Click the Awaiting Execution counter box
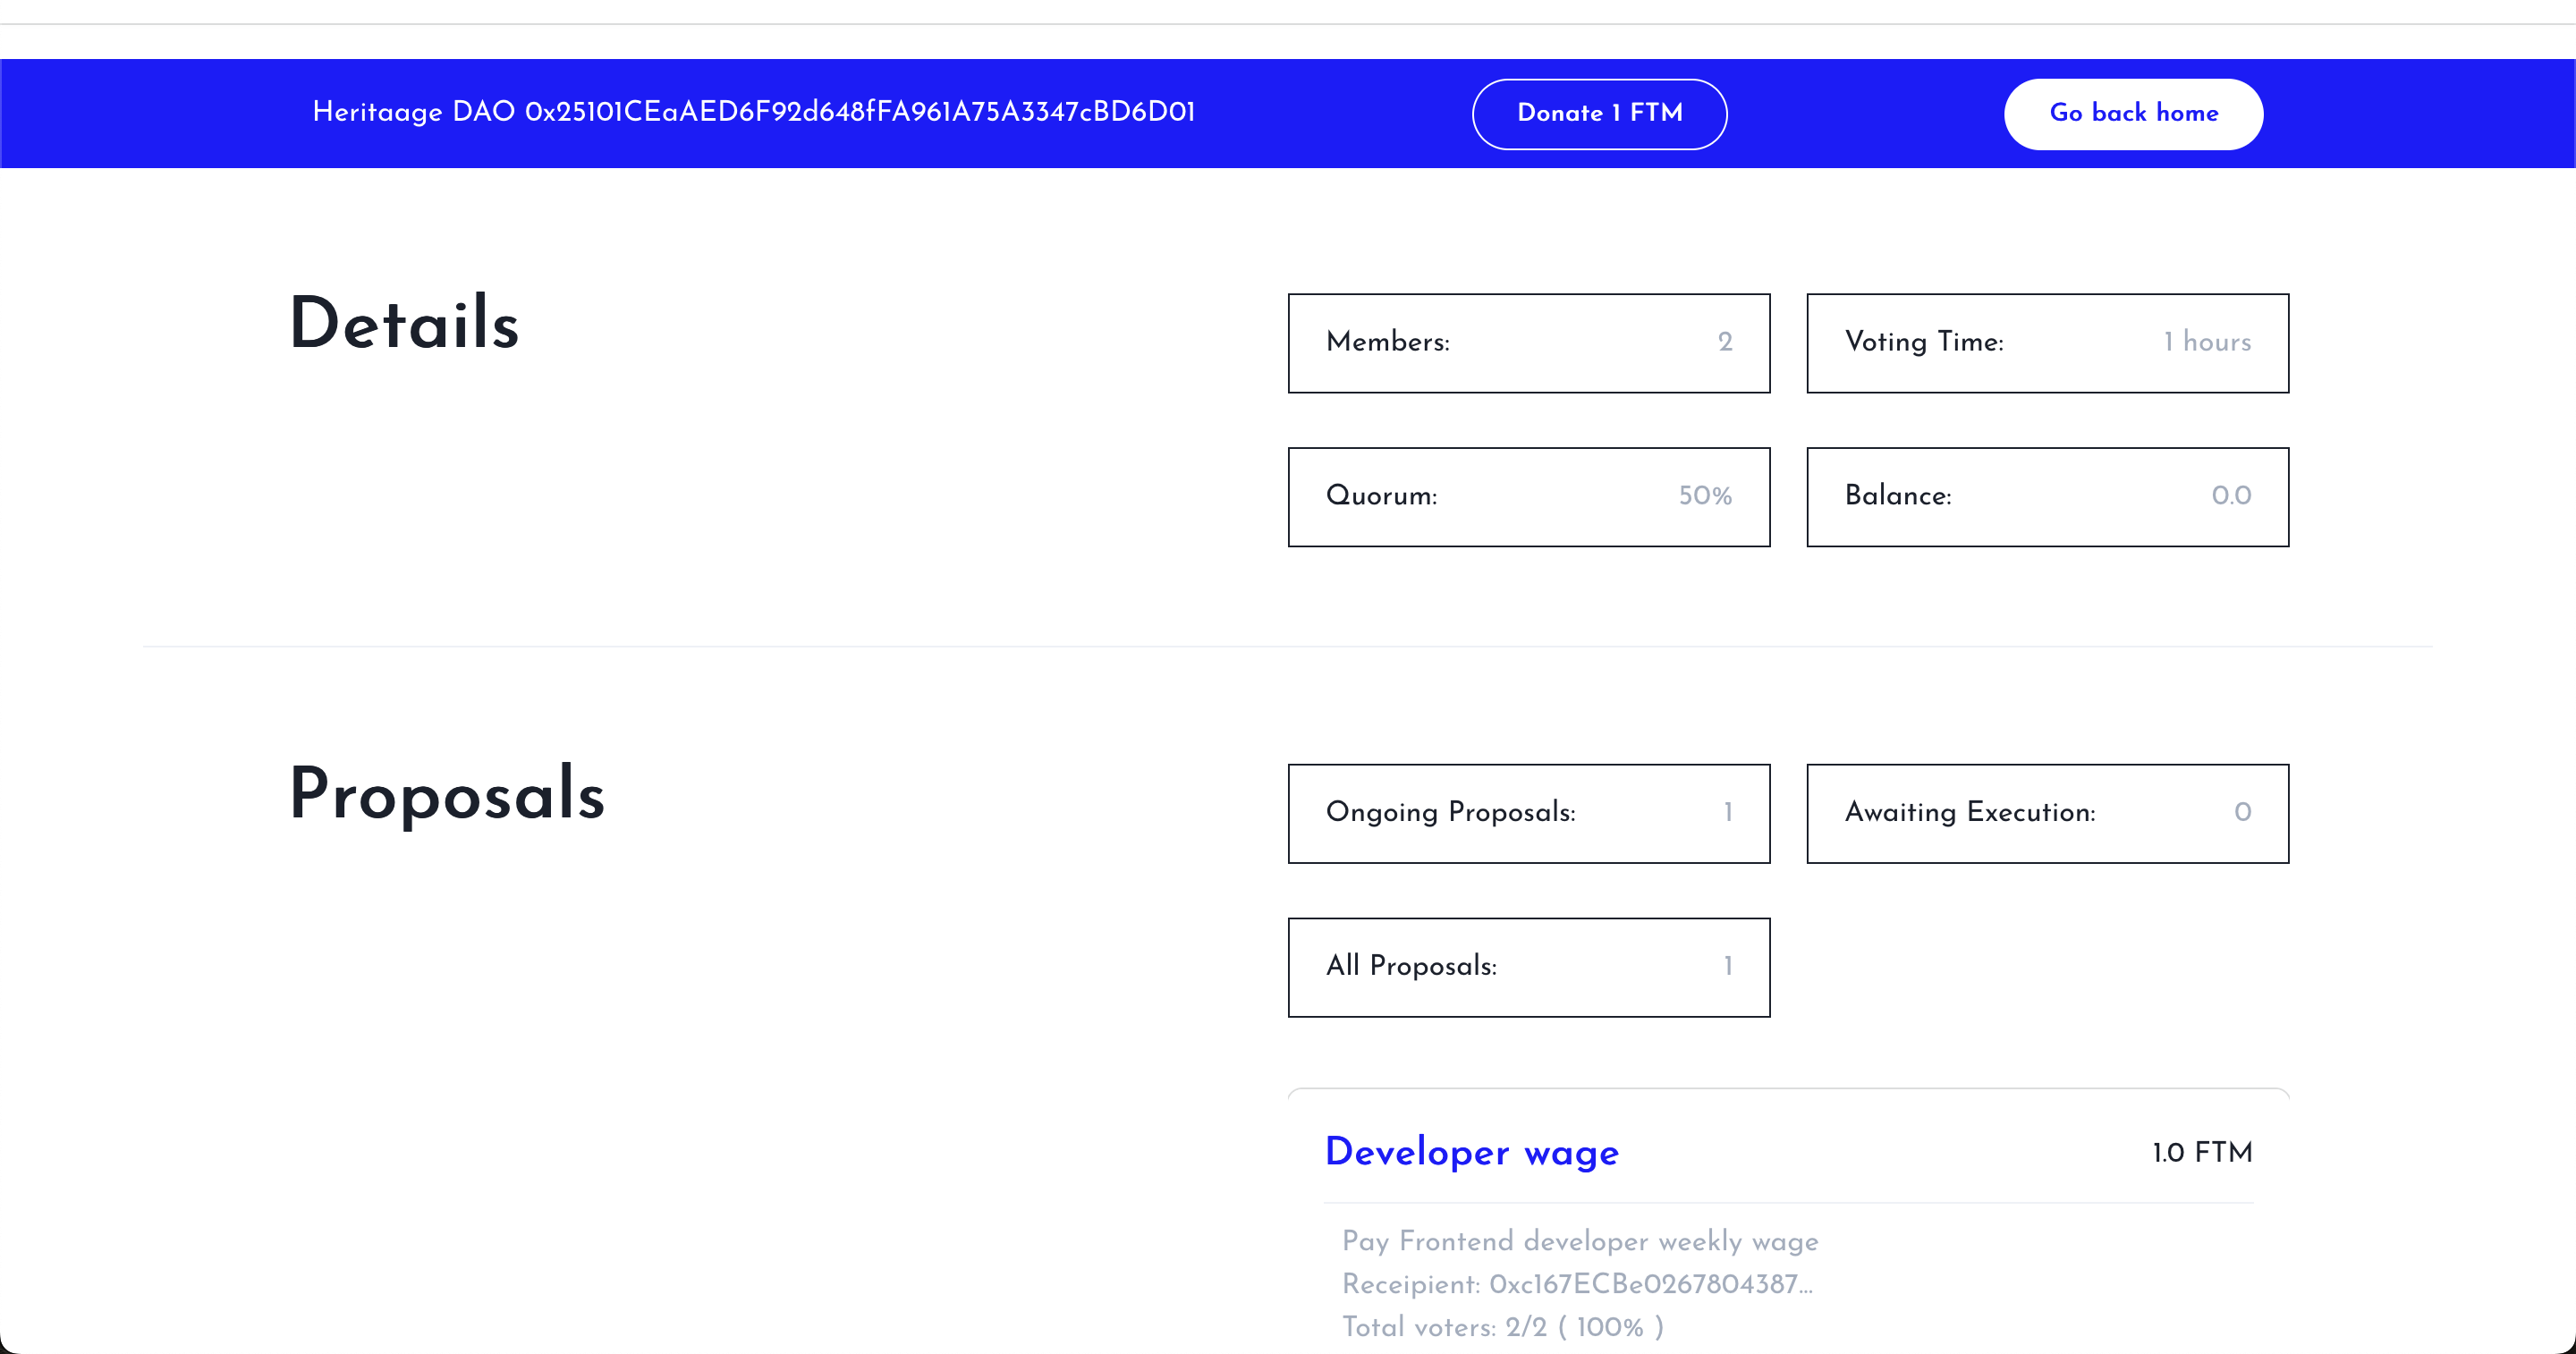Image resolution: width=2576 pixels, height=1354 pixels. click(x=2046, y=812)
